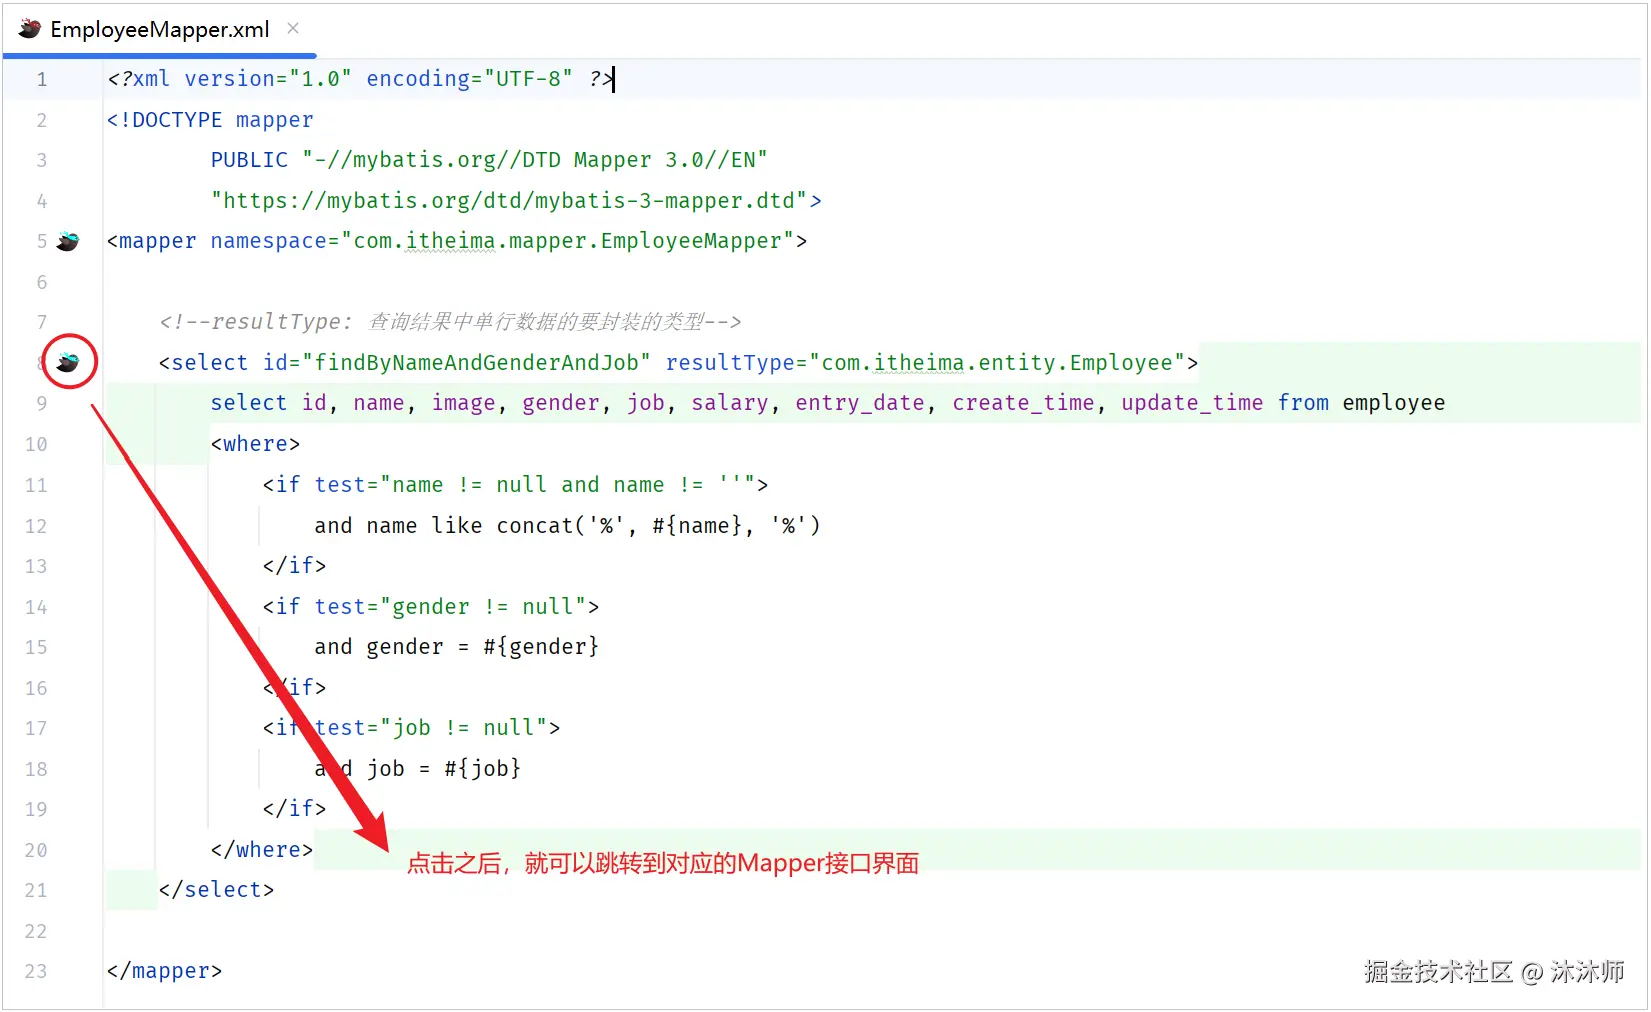Click the resultType comment on line 7

pos(450,321)
